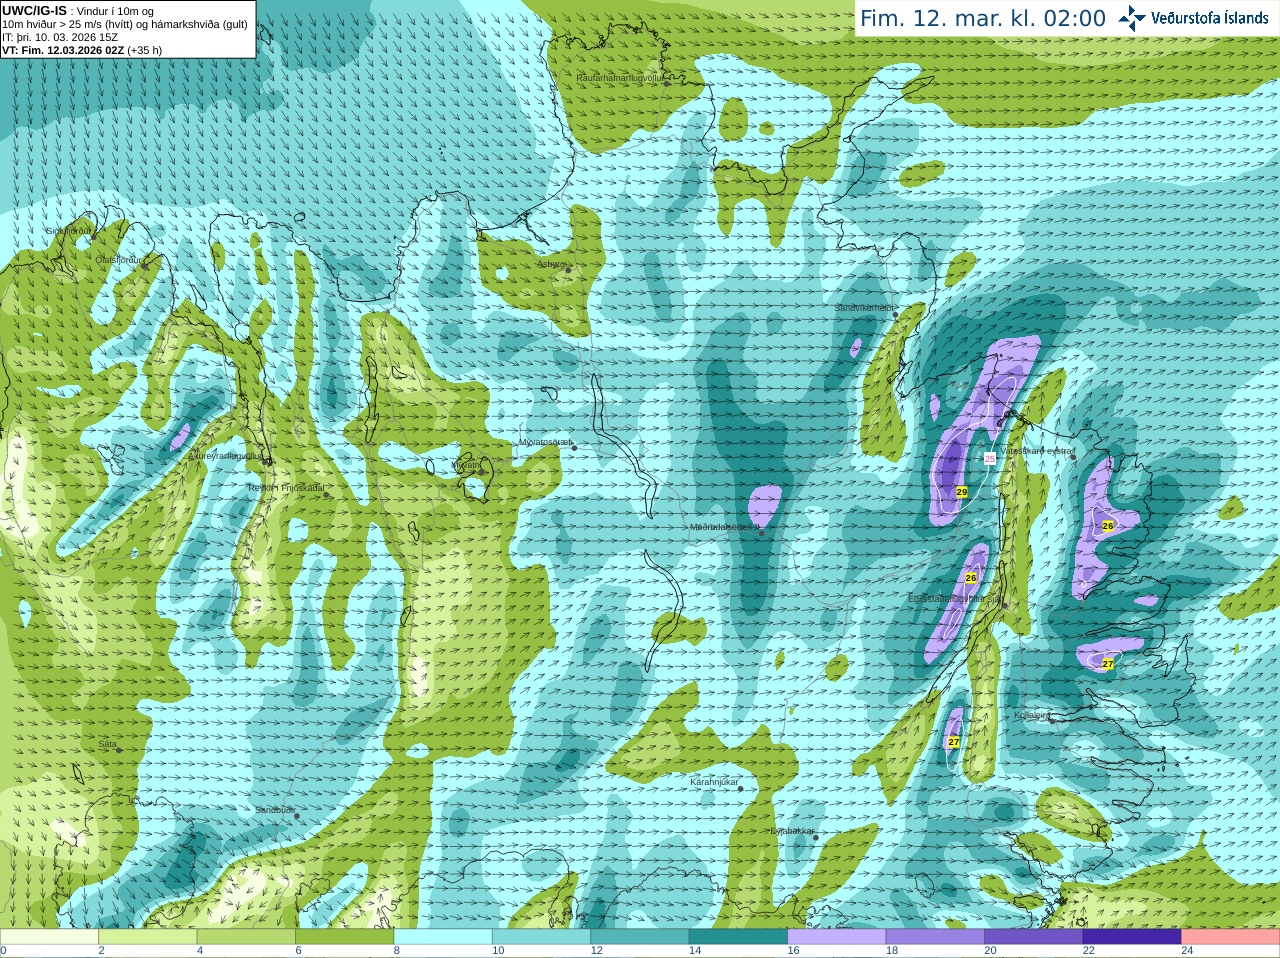Select the Ásbyrgi station label
The width and height of the screenshot is (1280, 958).
[551, 264]
